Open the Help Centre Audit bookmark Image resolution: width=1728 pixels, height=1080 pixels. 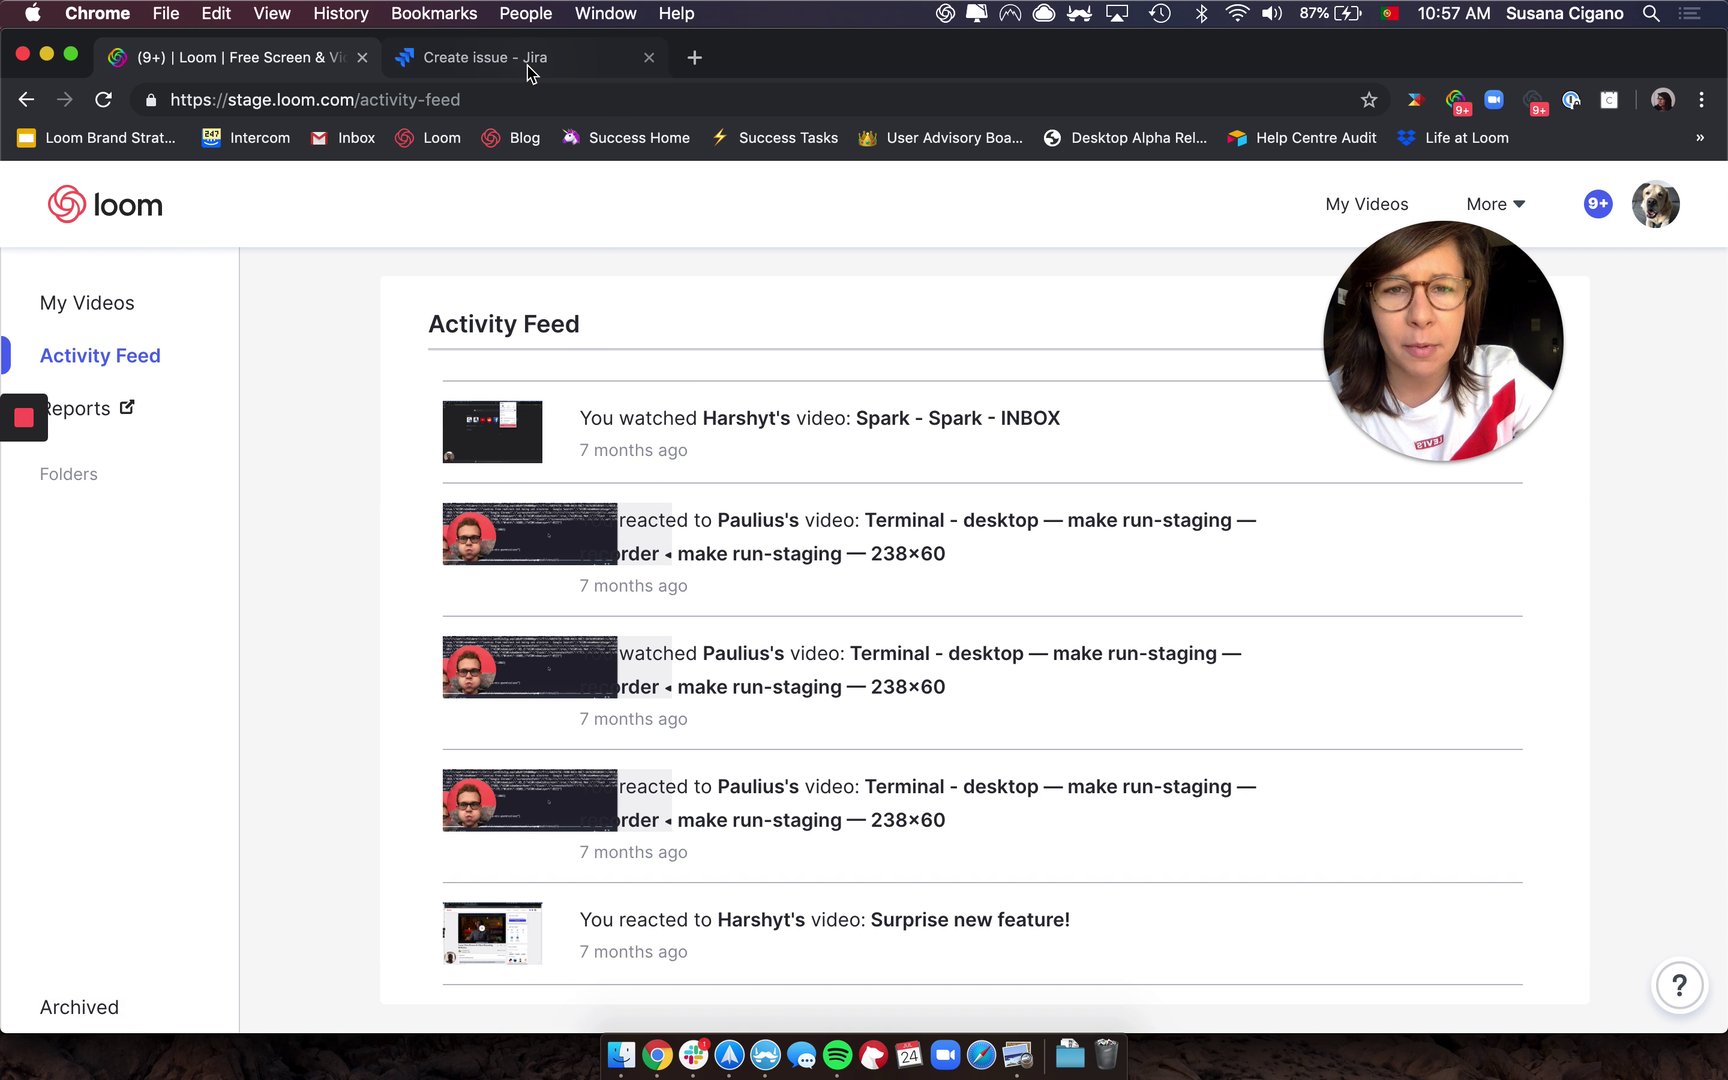pyautogui.click(x=1302, y=138)
